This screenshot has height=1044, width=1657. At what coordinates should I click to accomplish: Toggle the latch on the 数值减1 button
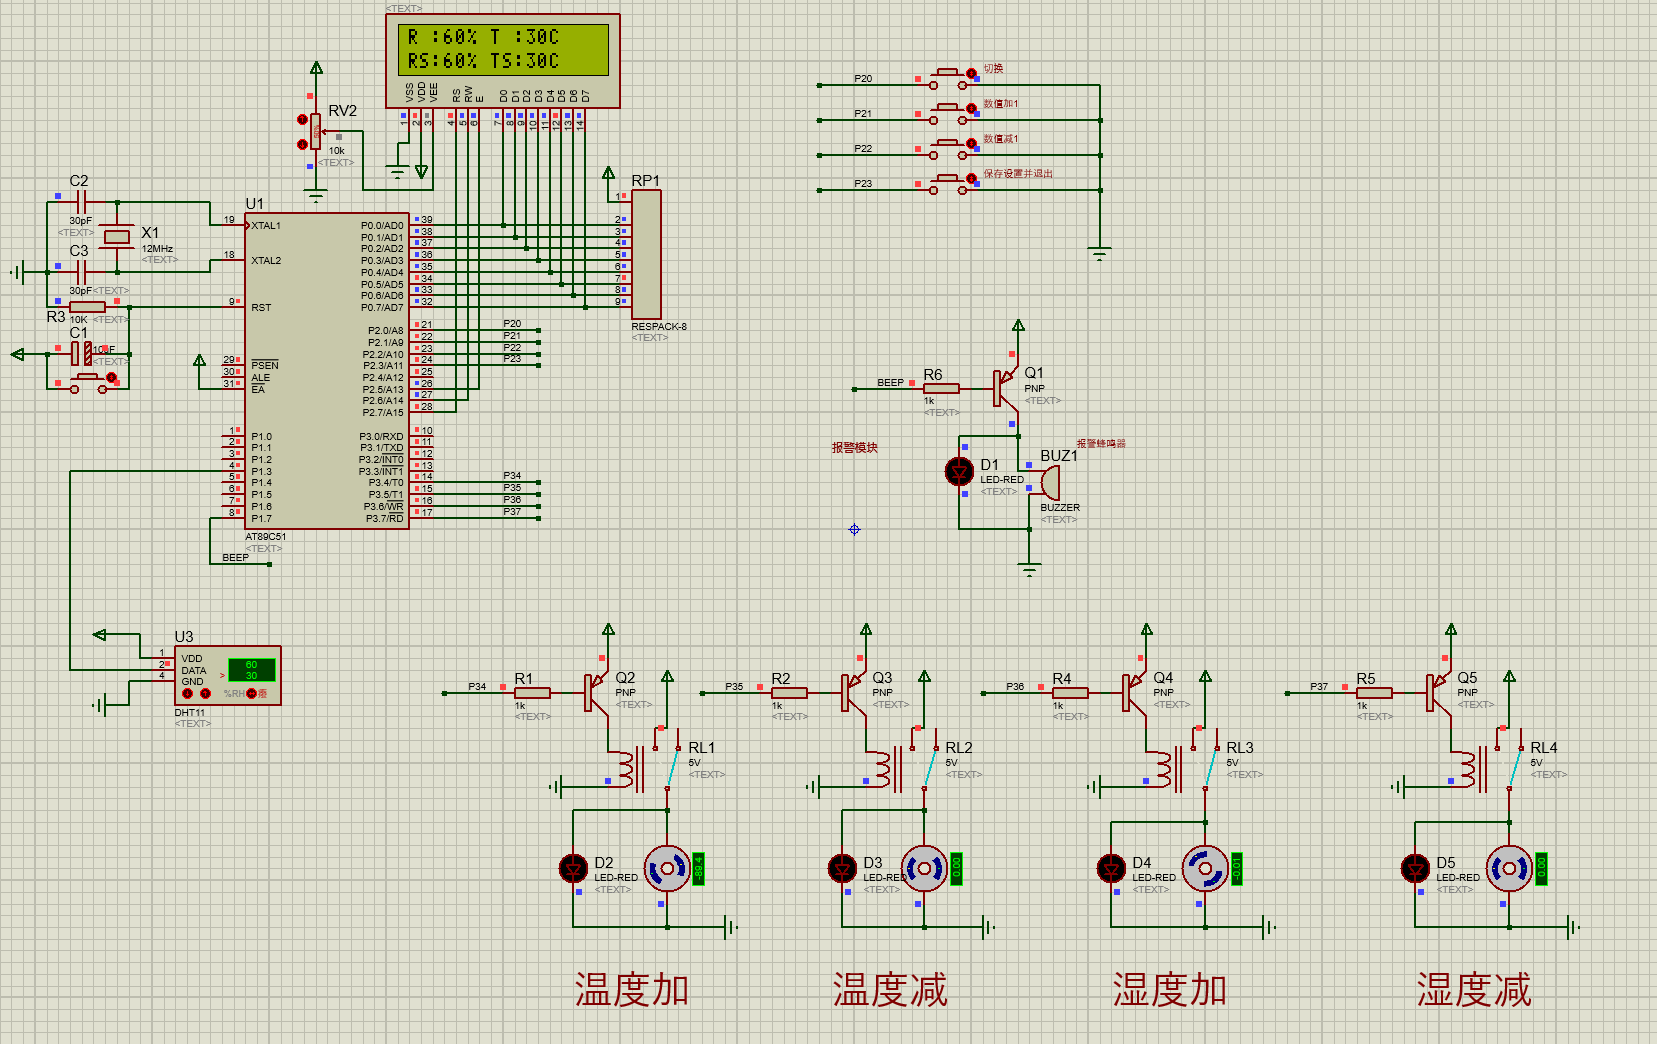pos(971,144)
